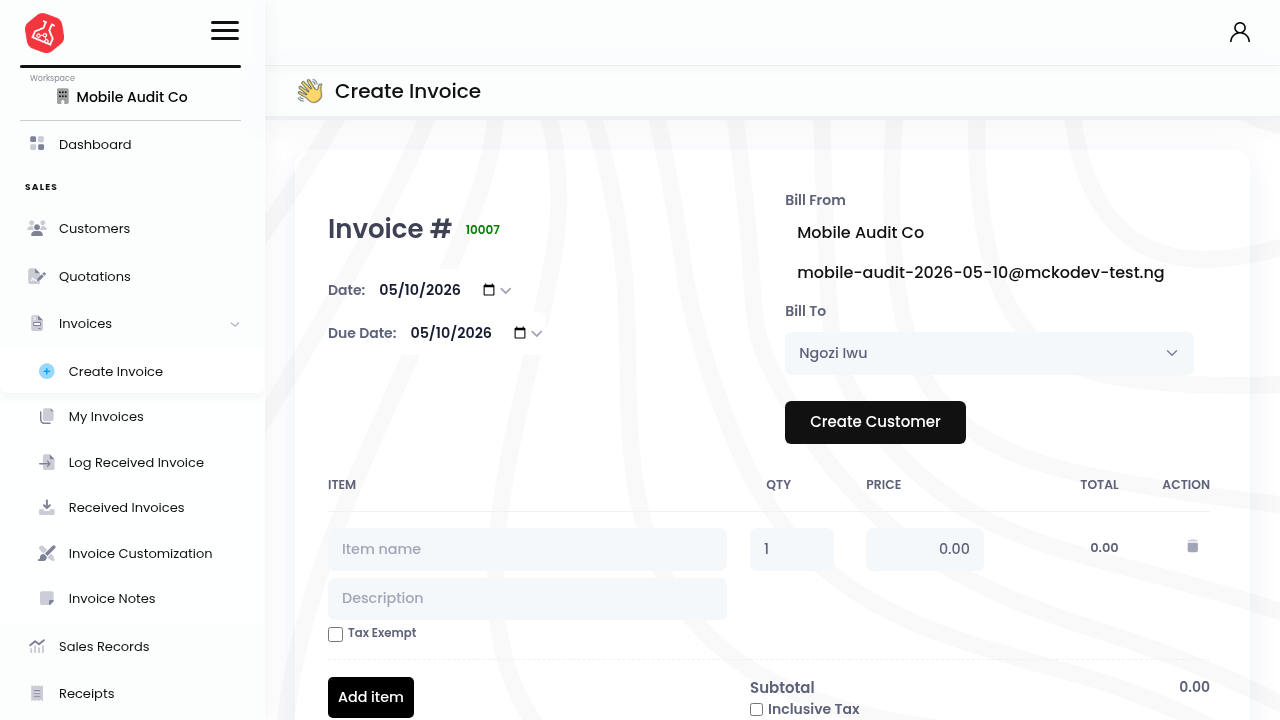
Task: Click the Quotations pencil icon
Action: point(37,276)
